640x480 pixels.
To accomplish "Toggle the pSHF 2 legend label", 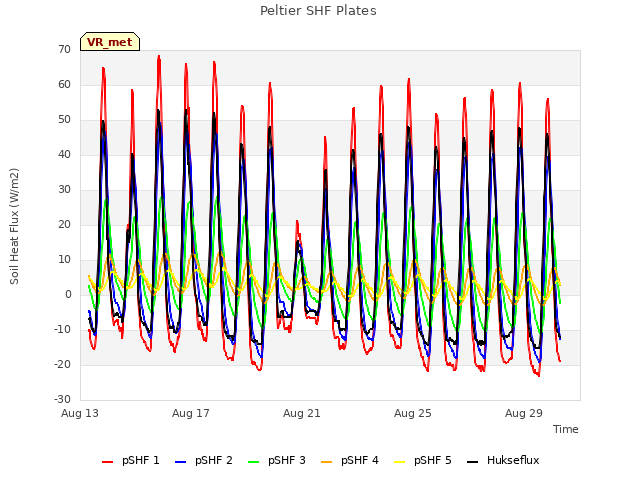I will [x=214, y=460].
